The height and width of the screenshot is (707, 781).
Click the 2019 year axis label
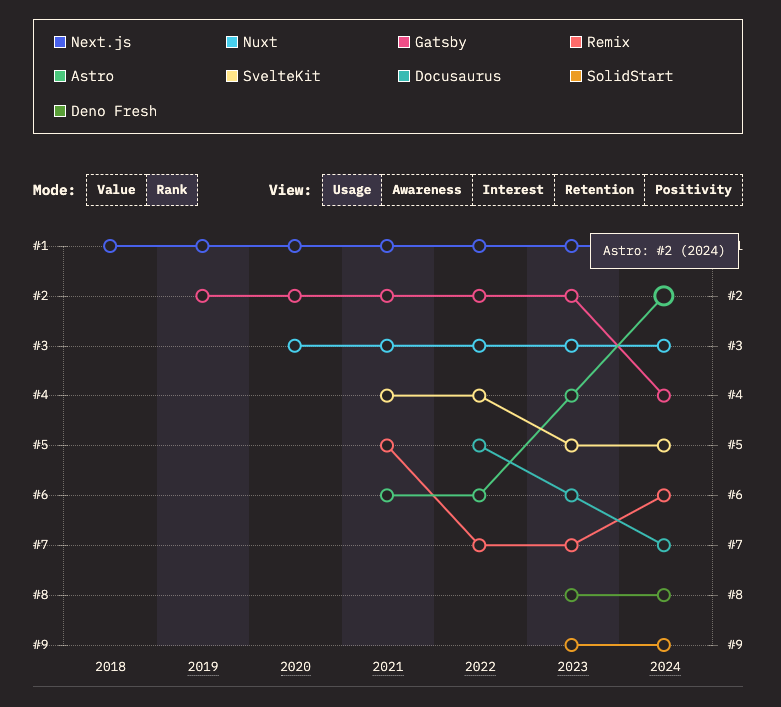tap(203, 667)
